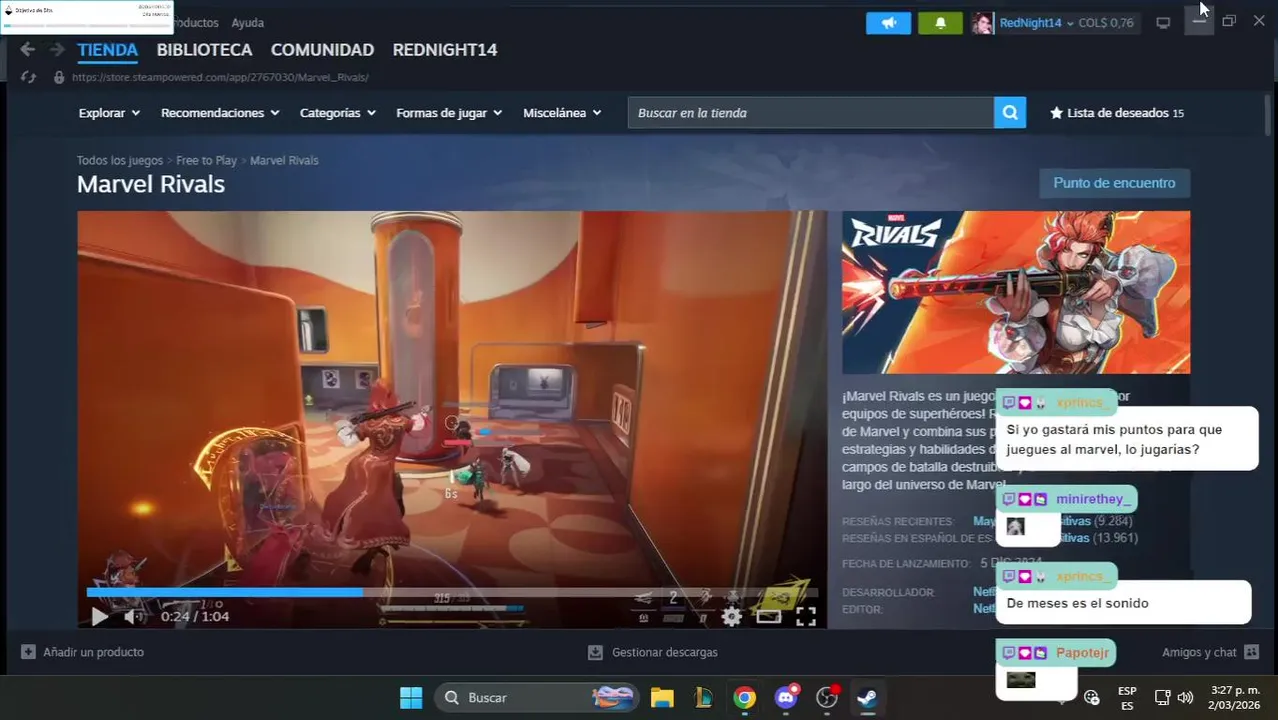Screen dimensions: 1278x720
Task: Seek in the trailer progress bar
Action: [451, 593]
